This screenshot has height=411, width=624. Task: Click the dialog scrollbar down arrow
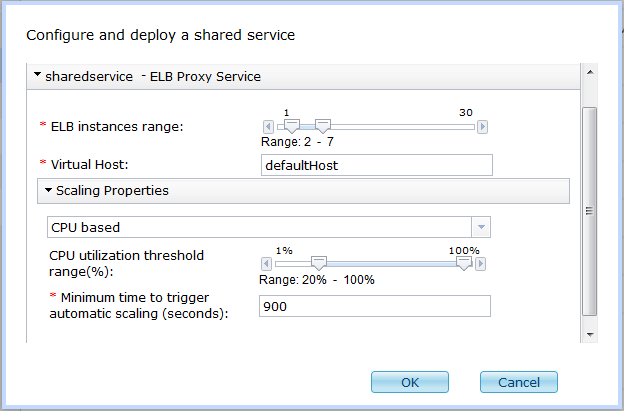click(590, 335)
